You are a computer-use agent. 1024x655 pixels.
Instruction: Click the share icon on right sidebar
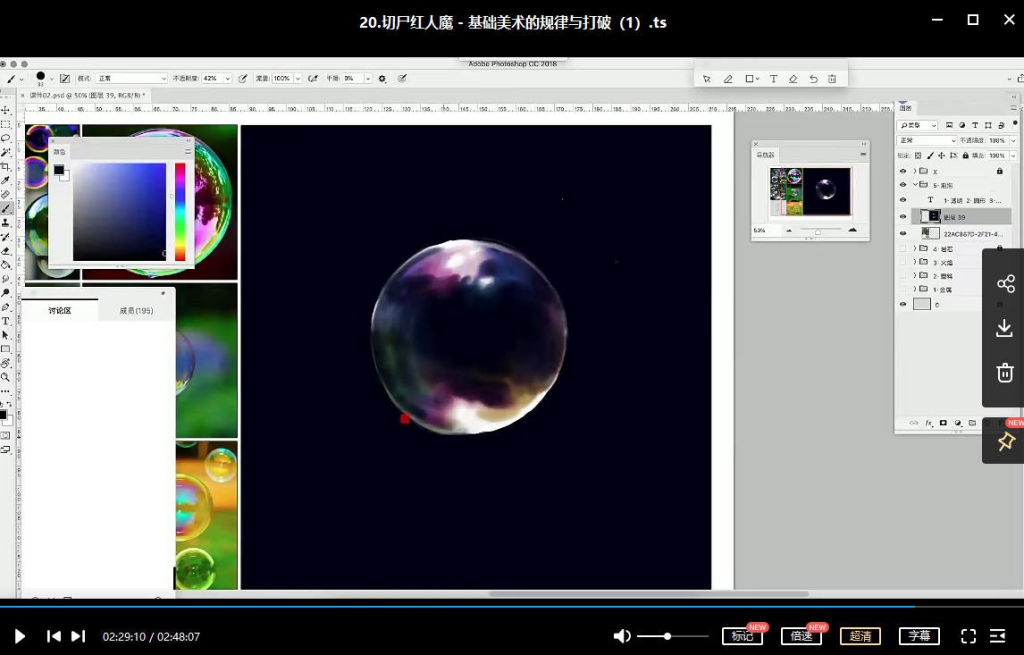[x=1005, y=284]
